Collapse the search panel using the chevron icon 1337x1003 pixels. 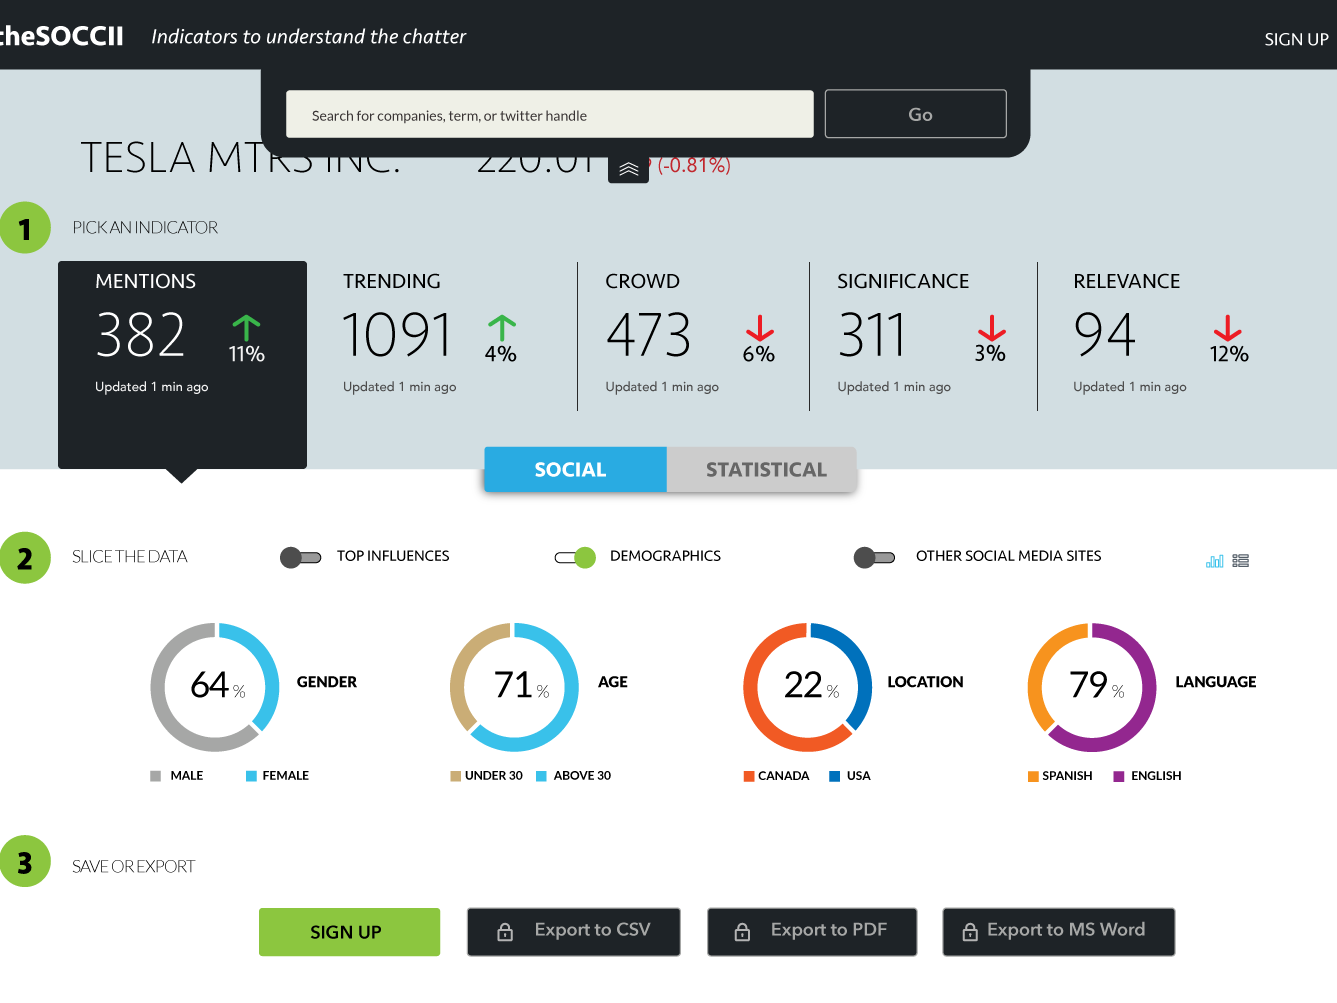coord(628,169)
